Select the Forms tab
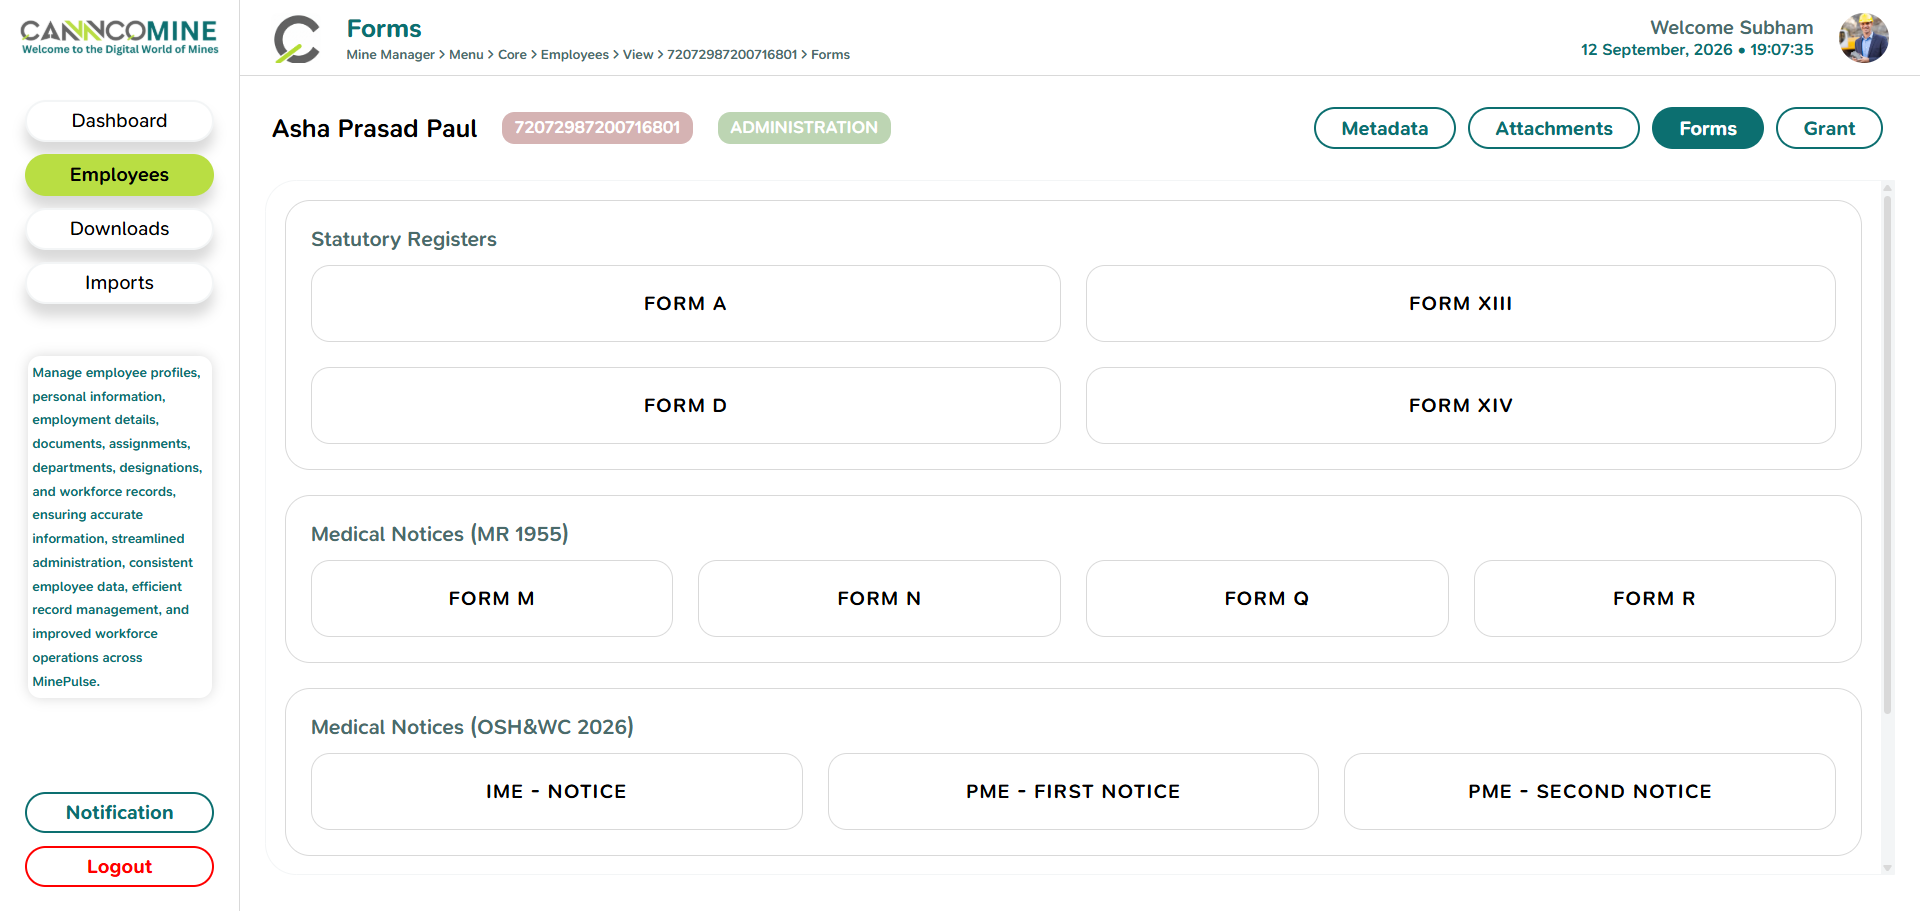1920x911 pixels. click(x=1707, y=128)
